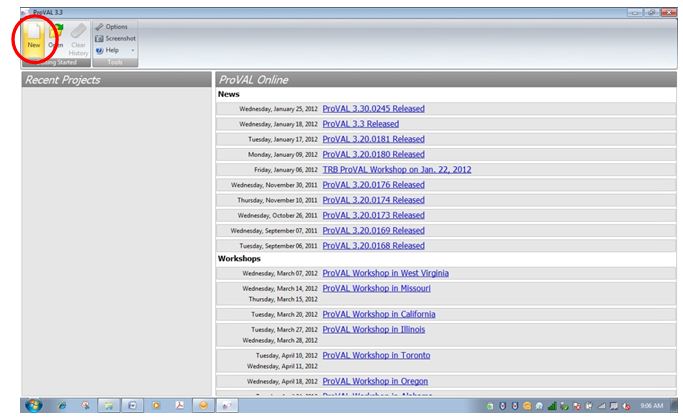Click the ProVAL Online panel header

point(446,80)
